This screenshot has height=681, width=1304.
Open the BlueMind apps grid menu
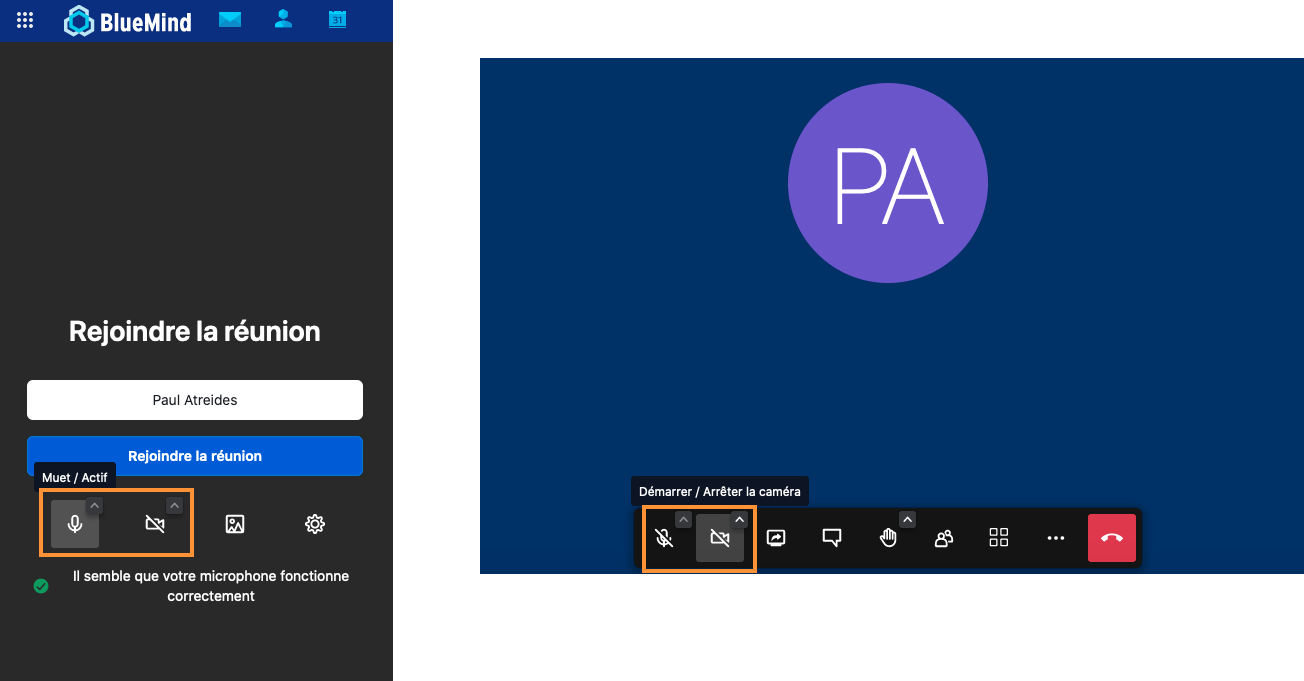[25, 20]
